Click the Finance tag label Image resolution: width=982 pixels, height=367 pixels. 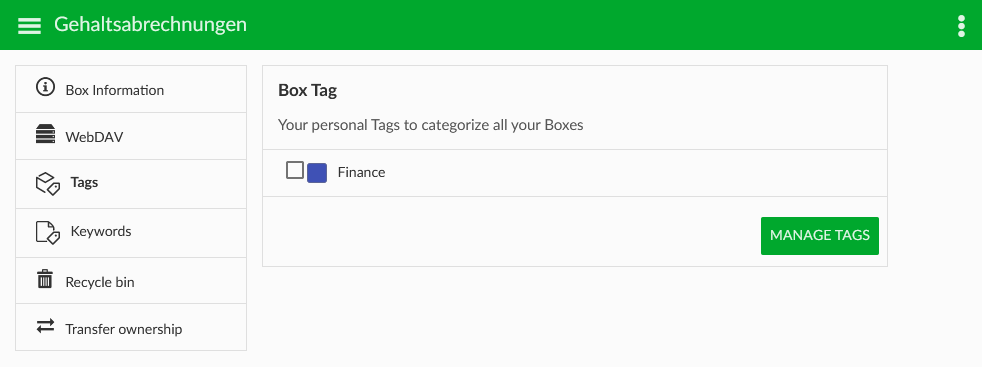click(x=361, y=172)
